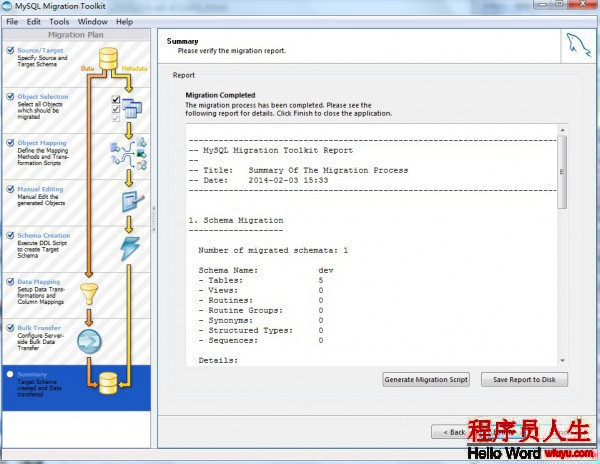Select the Bulk Transfer step link
600x464 pixels.
(x=39, y=328)
